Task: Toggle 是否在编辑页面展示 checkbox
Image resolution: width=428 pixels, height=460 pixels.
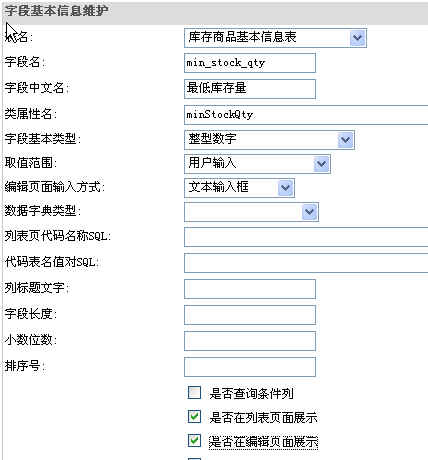Action: coord(194,441)
